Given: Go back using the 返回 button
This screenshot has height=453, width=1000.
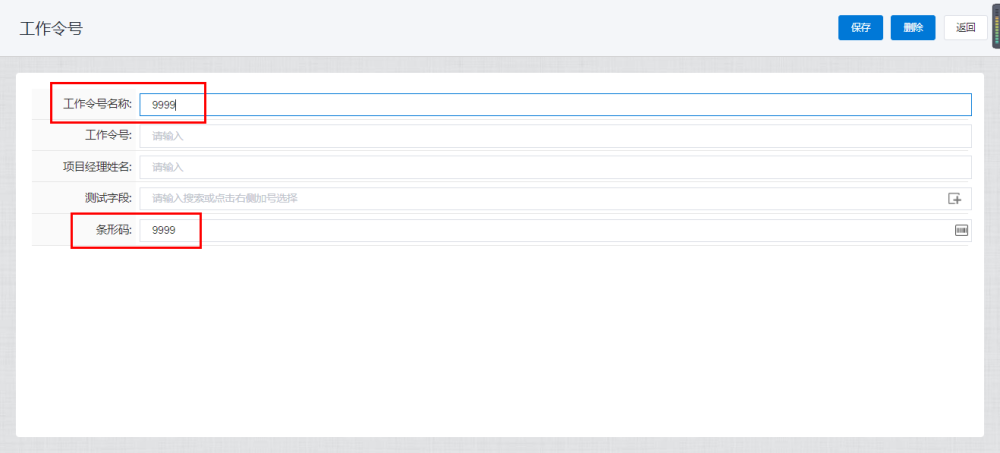Looking at the screenshot, I should [965, 28].
